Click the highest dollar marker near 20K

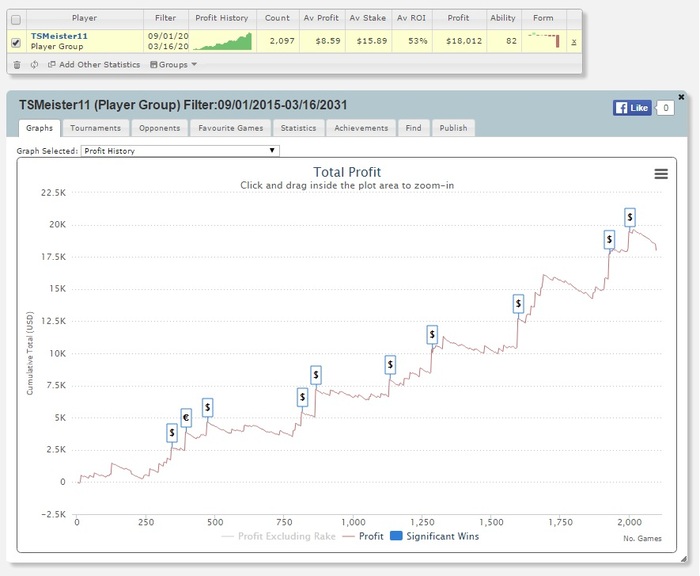pyautogui.click(x=630, y=217)
